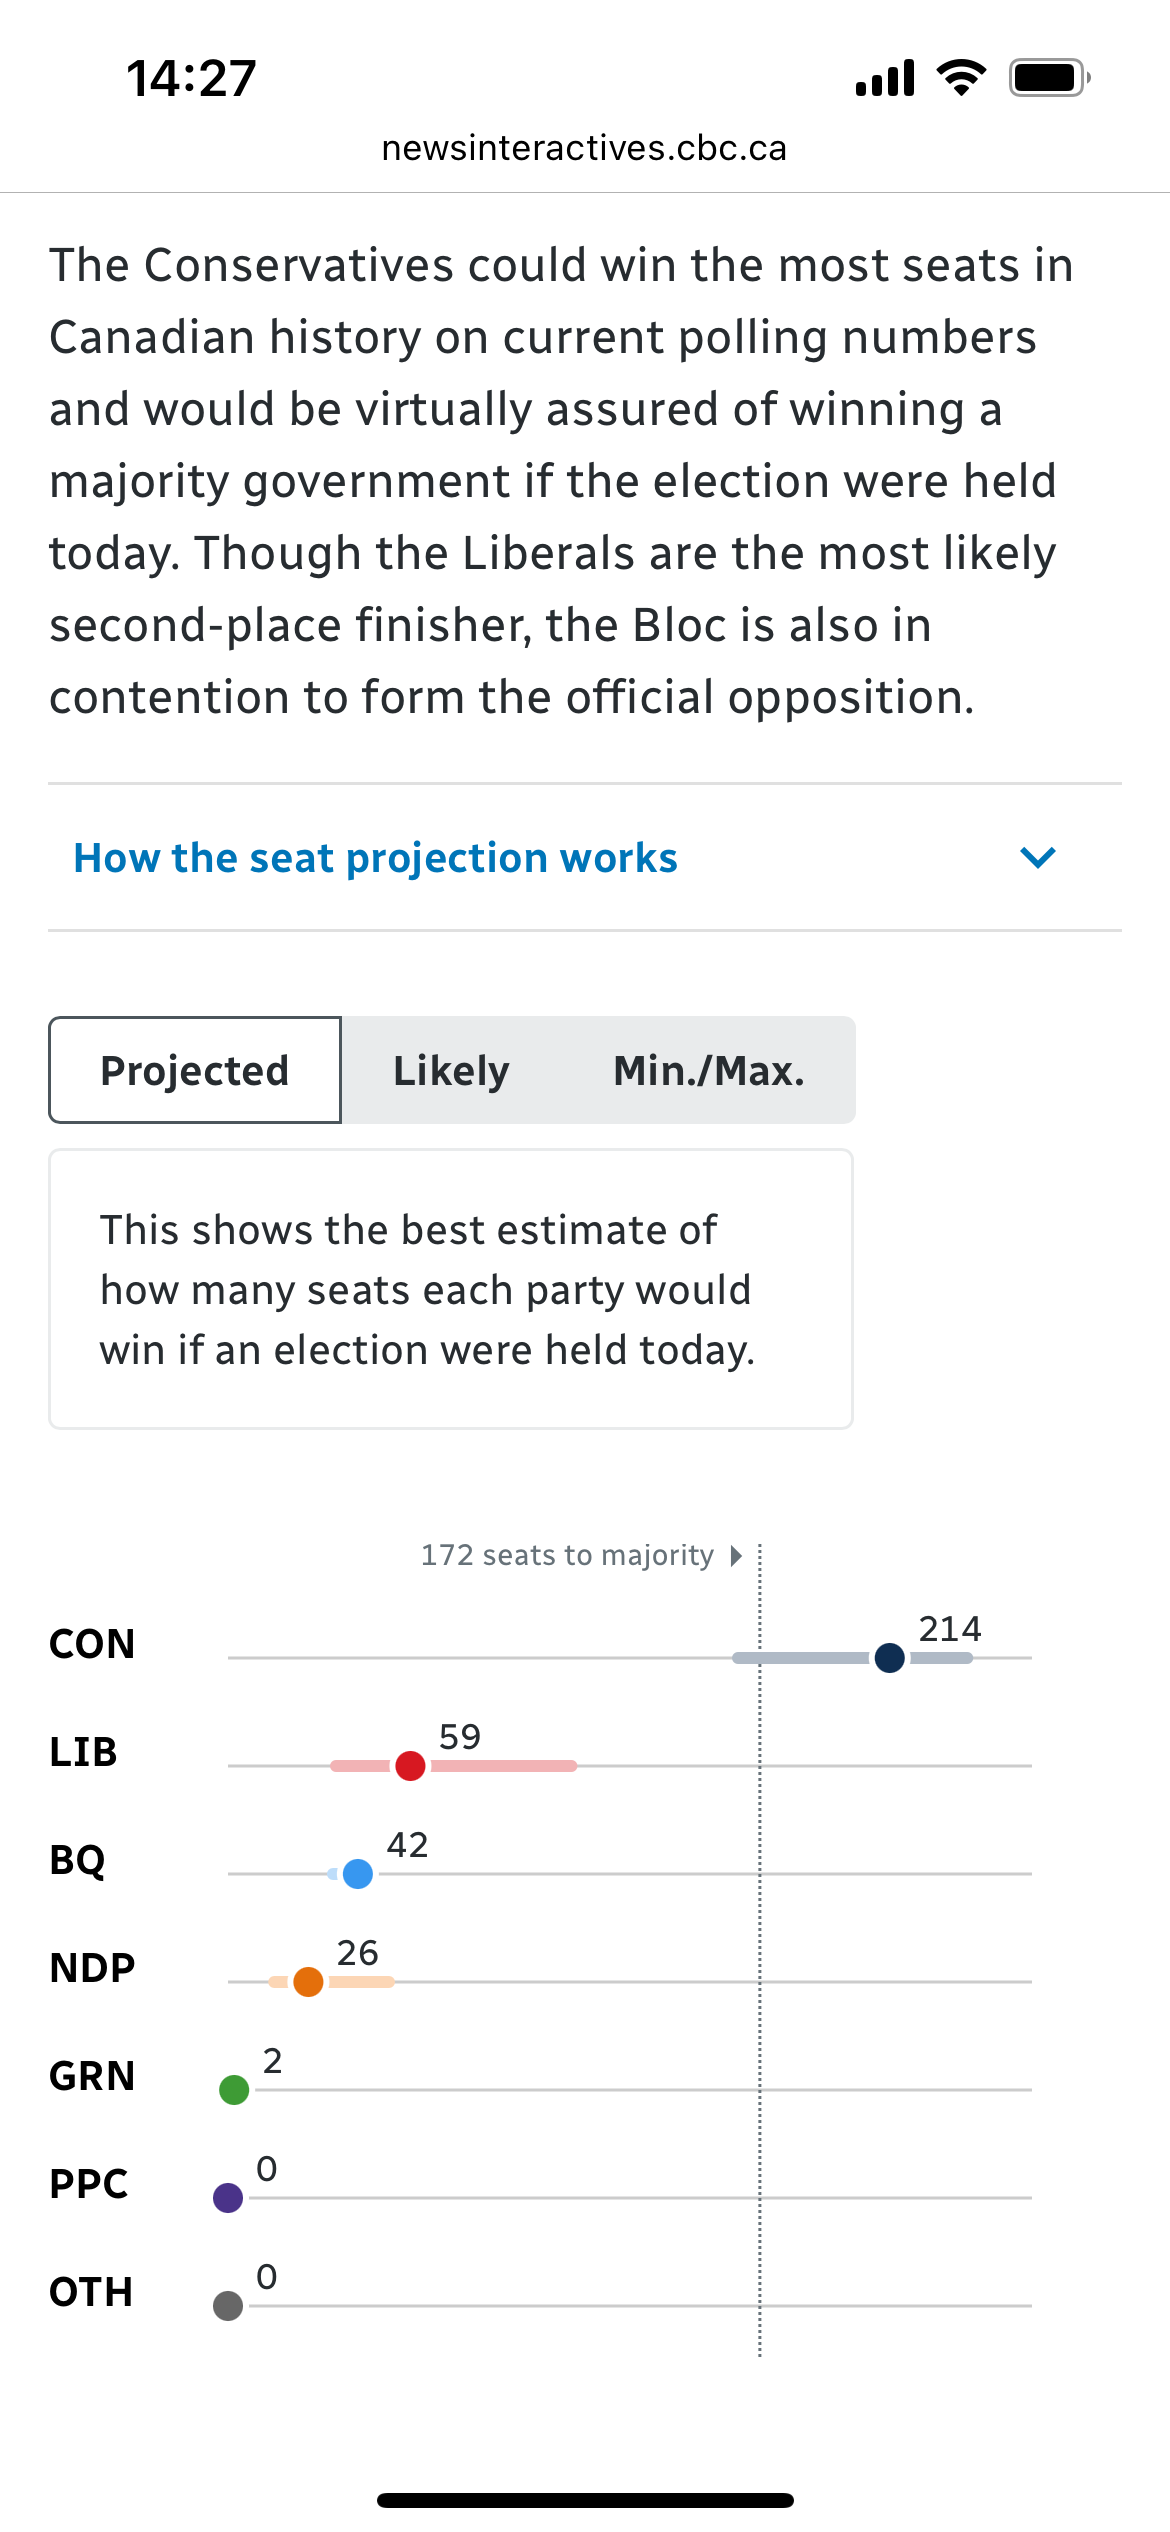Image resolution: width=1170 pixels, height=2532 pixels.
Task: Click the Bloc Québécois blue dot
Action: [358, 1874]
